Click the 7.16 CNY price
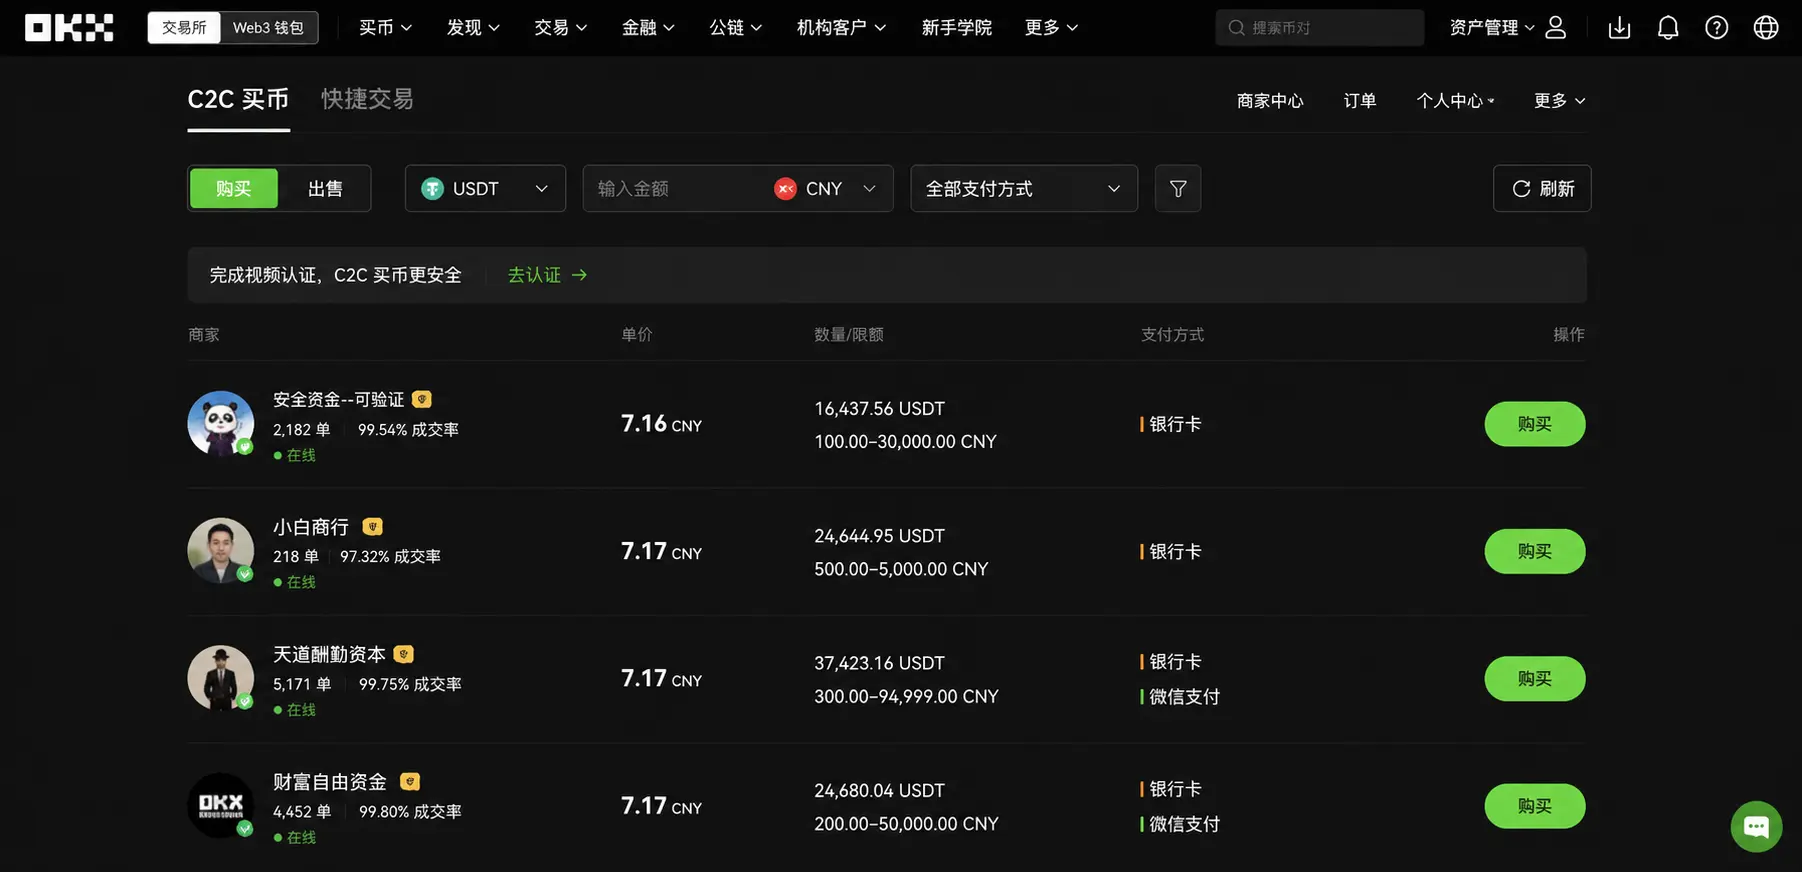This screenshot has width=1802, height=872. click(x=661, y=424)
